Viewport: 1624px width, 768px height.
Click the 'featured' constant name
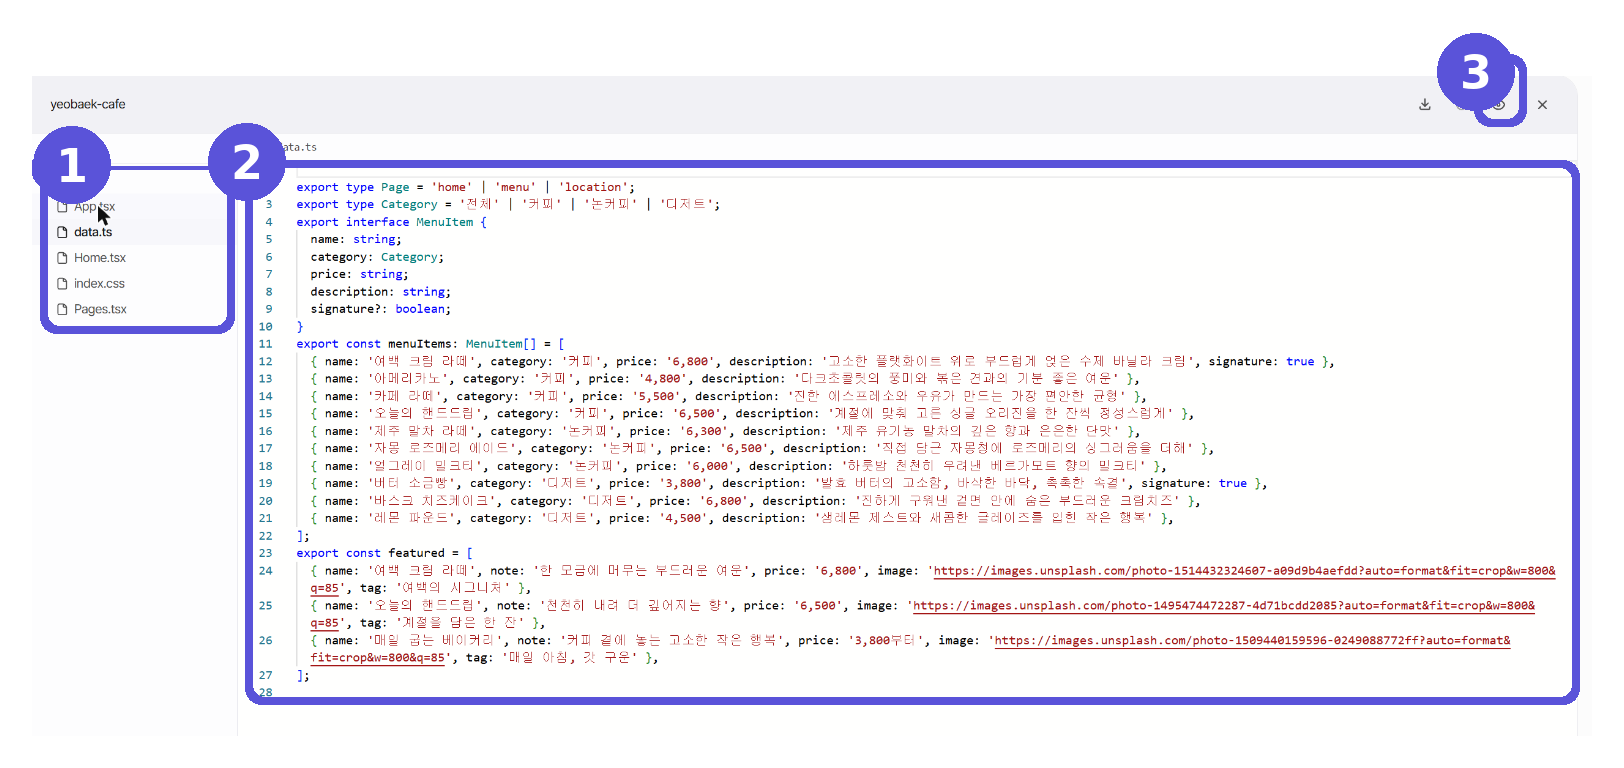tap(416, 553)
